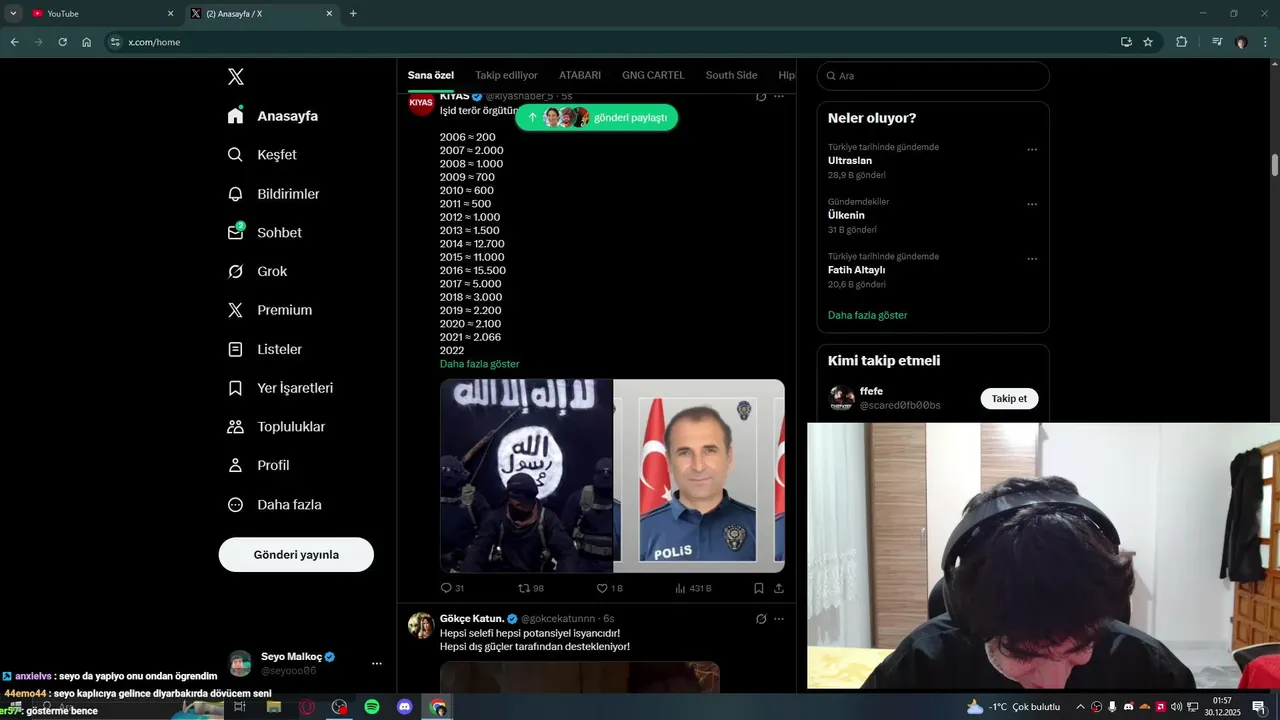Switch to ATABARI tab
This screenshot has width=1280, height=720.
pyautogui.click(x=580, y=75)
